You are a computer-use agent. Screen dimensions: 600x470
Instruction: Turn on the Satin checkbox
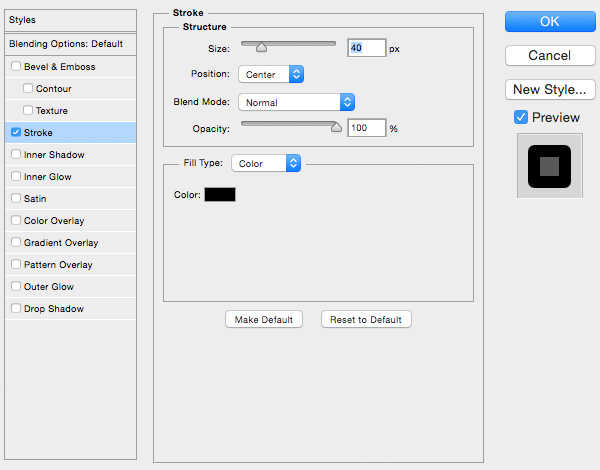16,198
